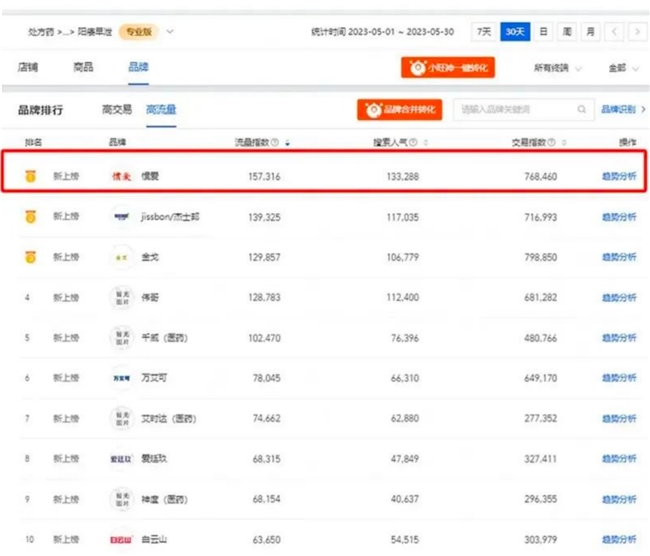Click the 白云山 brand name
The width and height of the screenshot is (650, 556).
click(154, 539)
